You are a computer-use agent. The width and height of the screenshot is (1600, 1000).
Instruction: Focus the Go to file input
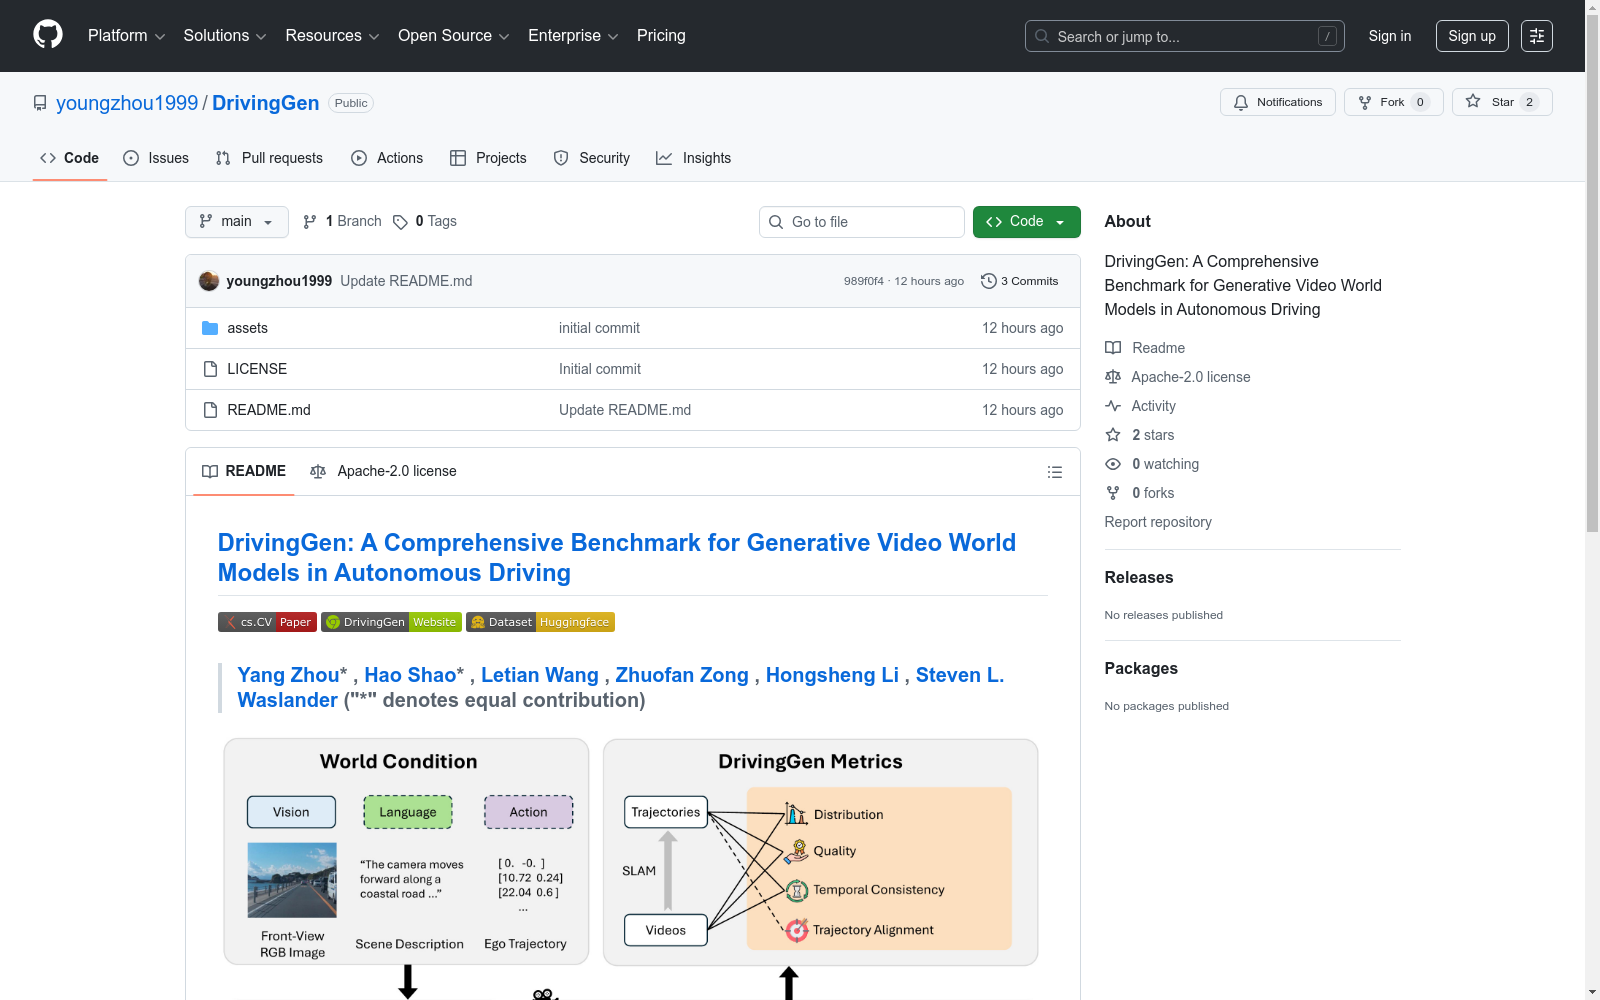click(x=862, y=222)
